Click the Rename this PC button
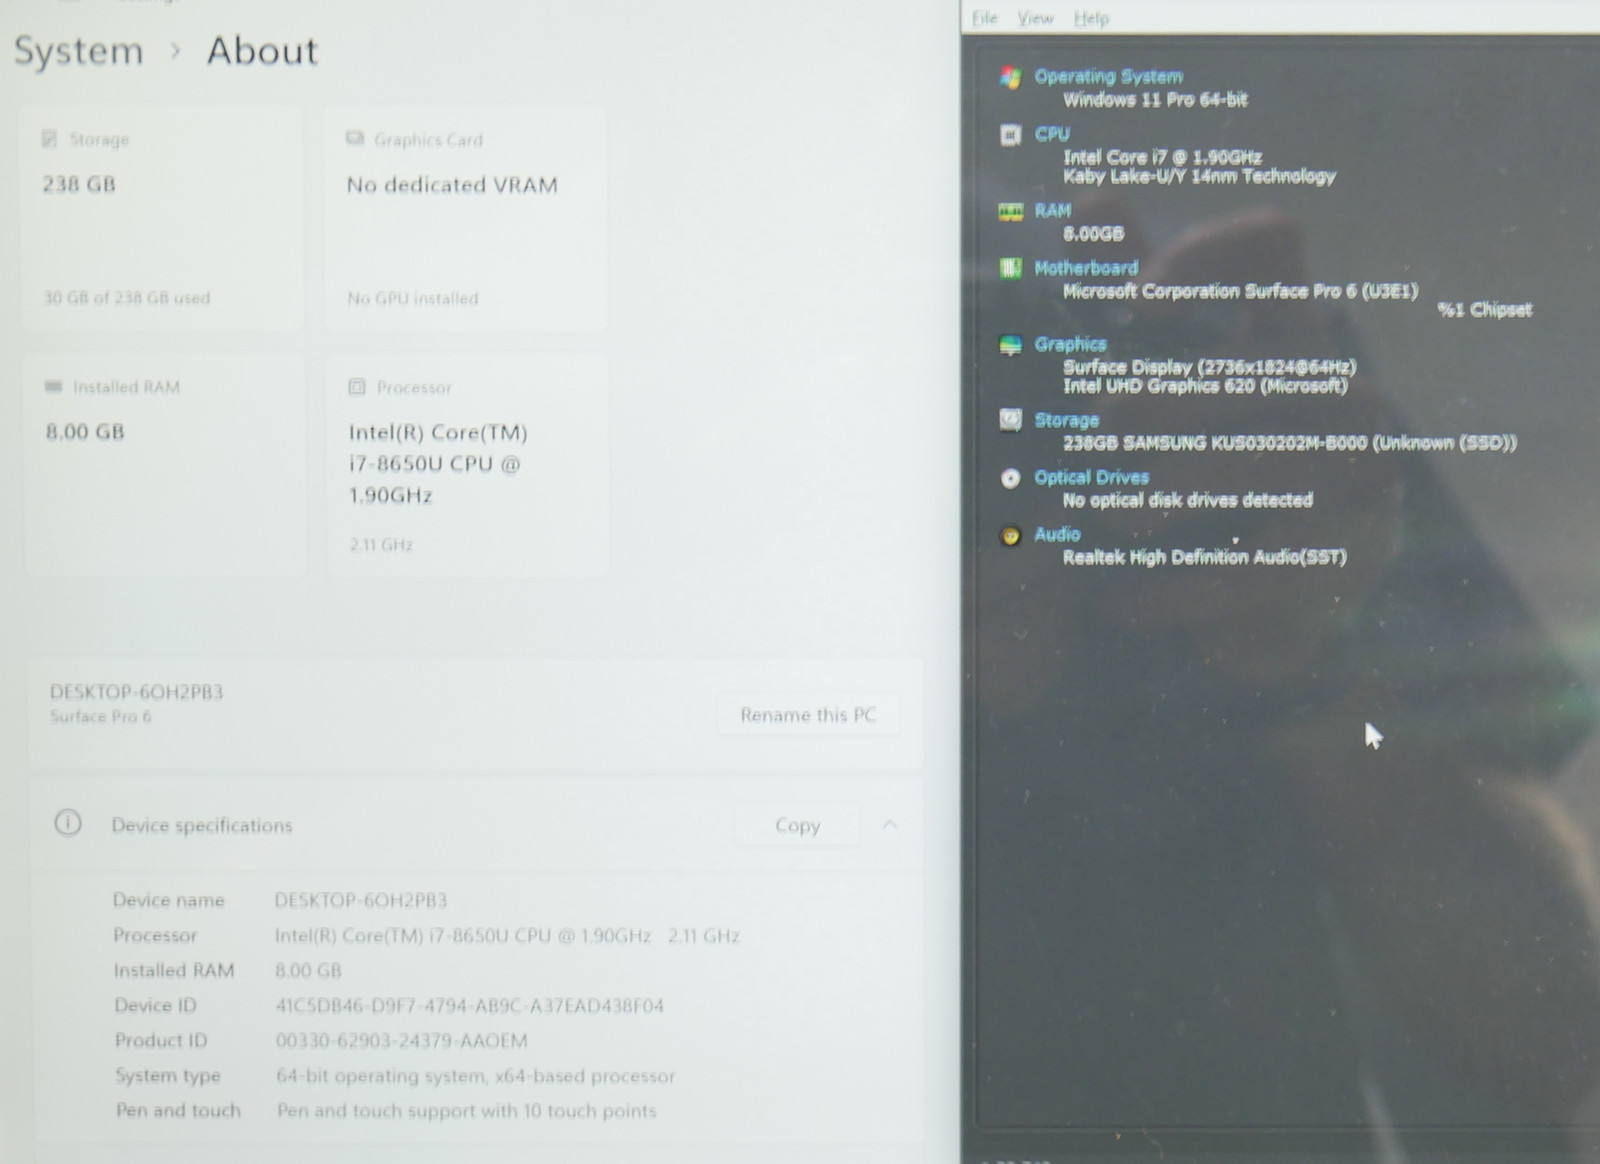The width and height of the screenshot is (1600, 1164). (808, 715)
